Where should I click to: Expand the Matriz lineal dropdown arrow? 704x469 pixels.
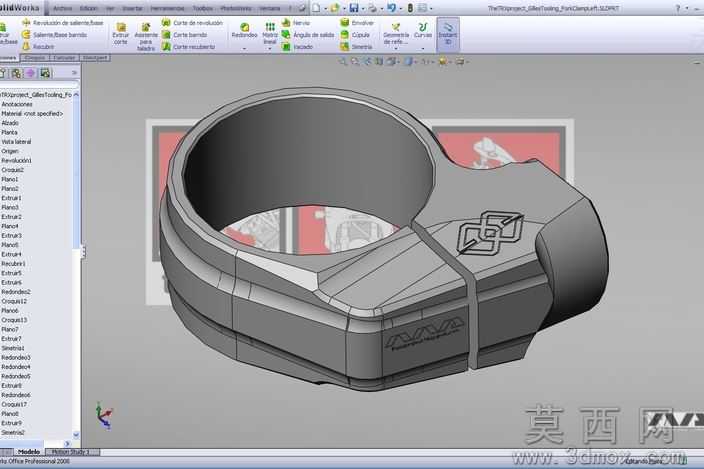coord(270,48)
